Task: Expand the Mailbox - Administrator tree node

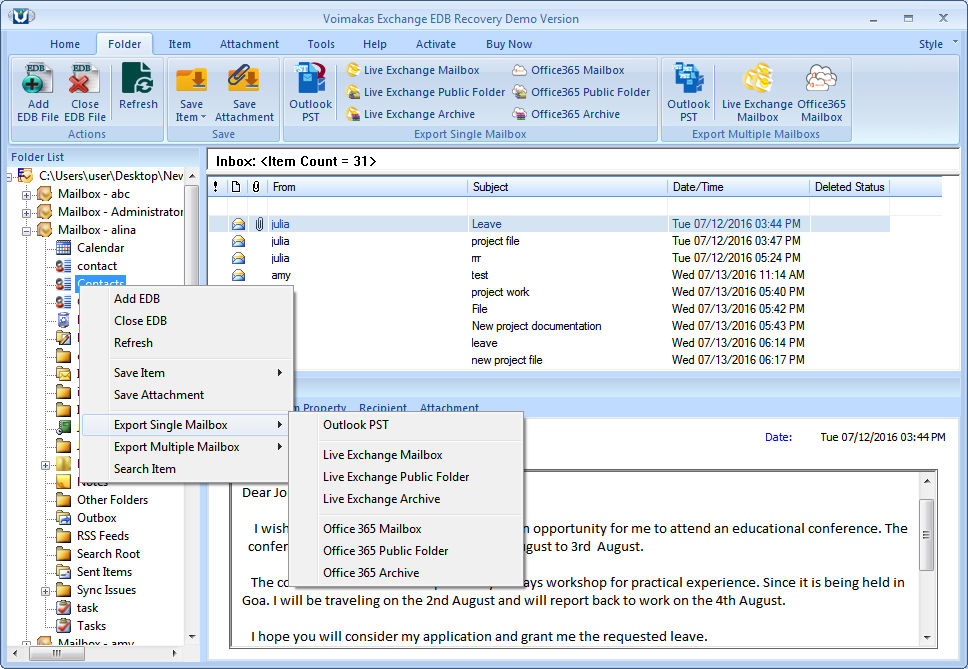Action: tap(27, 213)
